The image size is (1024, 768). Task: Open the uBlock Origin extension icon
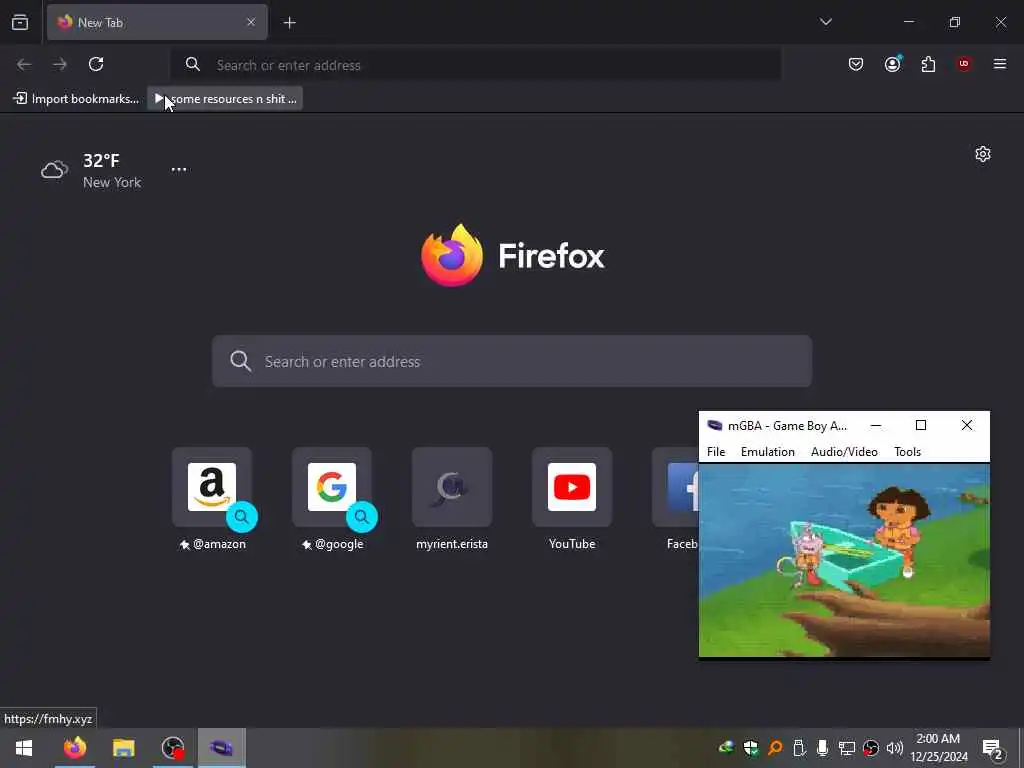964,64
